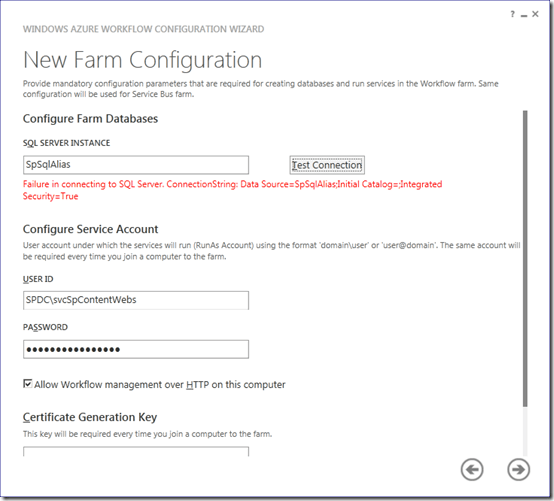Click the SQL connection failure error message

tap(232, 190)
